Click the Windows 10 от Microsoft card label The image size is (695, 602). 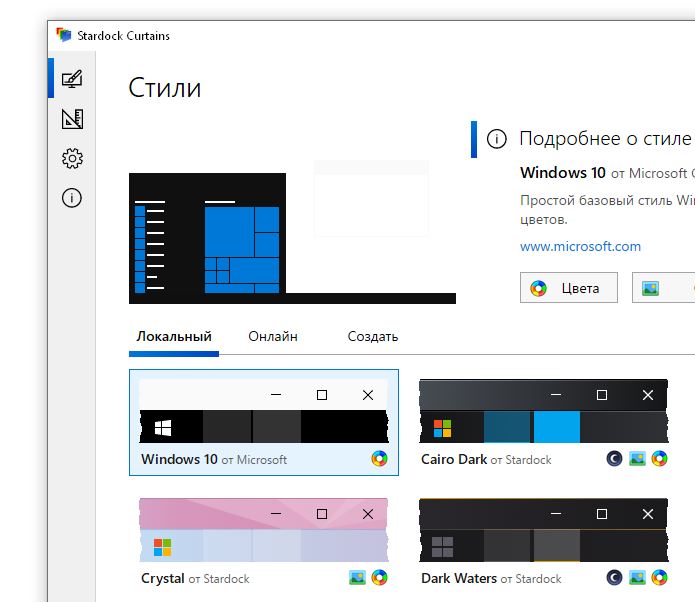pos(214,459)
